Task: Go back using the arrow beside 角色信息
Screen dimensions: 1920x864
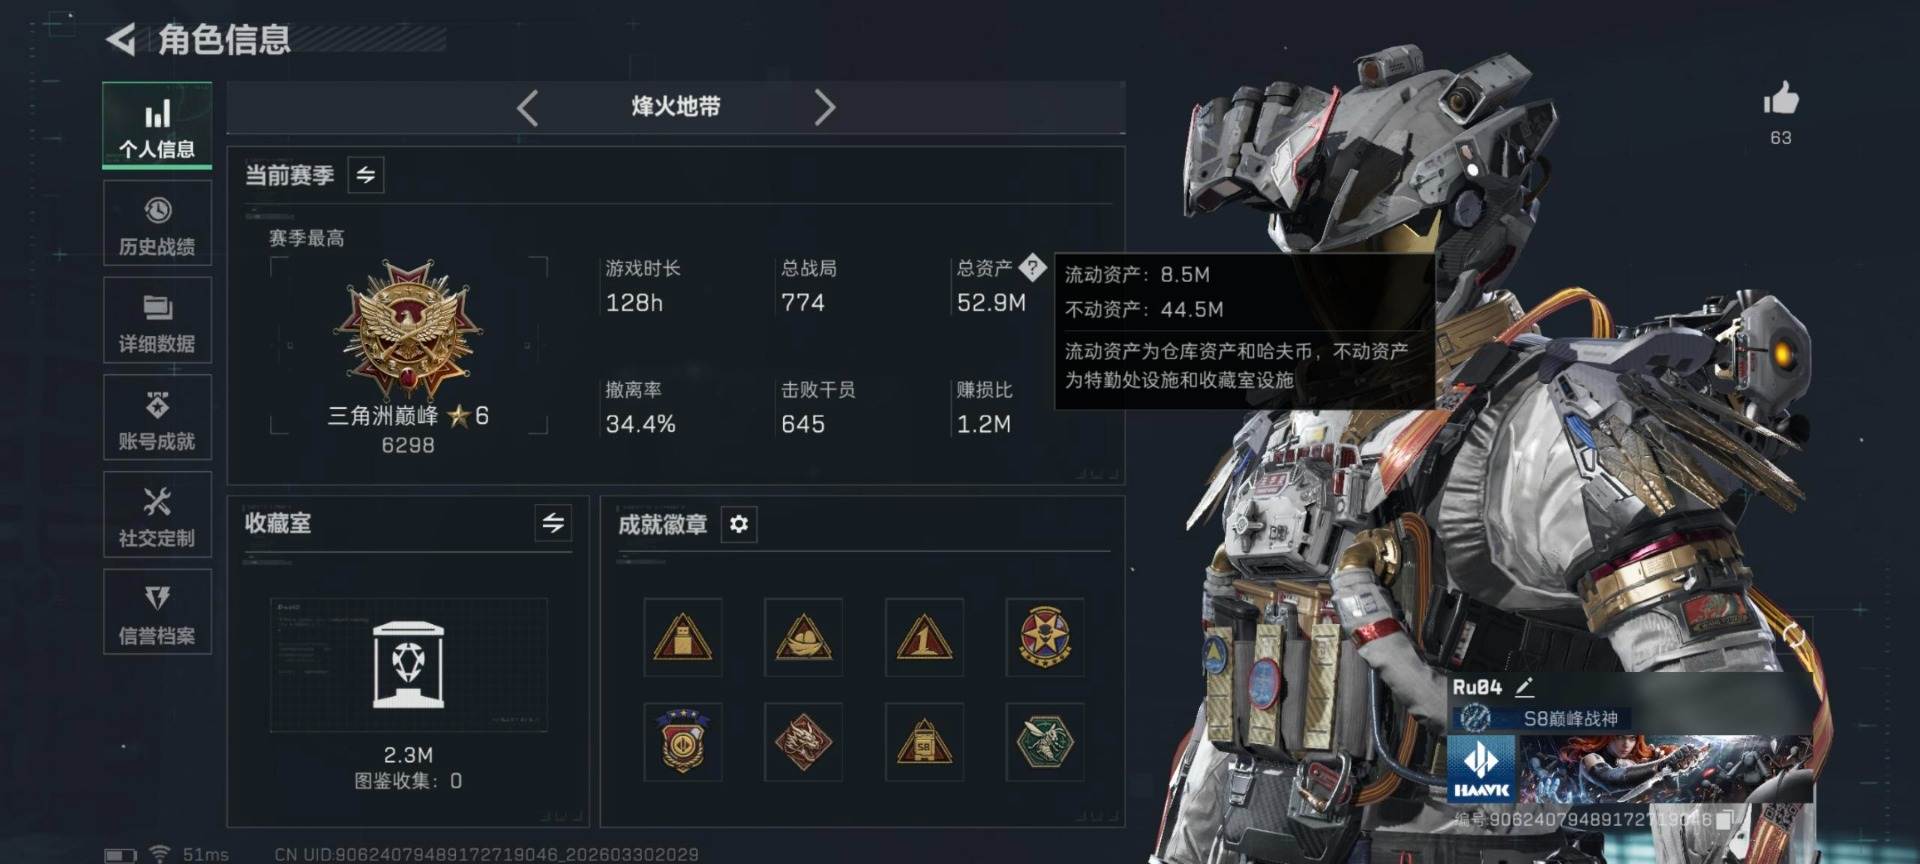Action: [x=121, y=40]
